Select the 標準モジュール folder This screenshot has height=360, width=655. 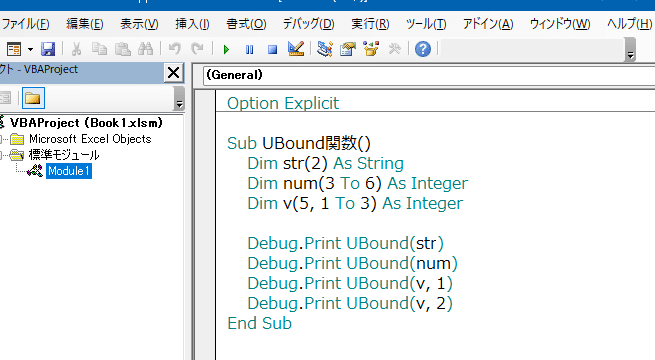tap(64, 155)
